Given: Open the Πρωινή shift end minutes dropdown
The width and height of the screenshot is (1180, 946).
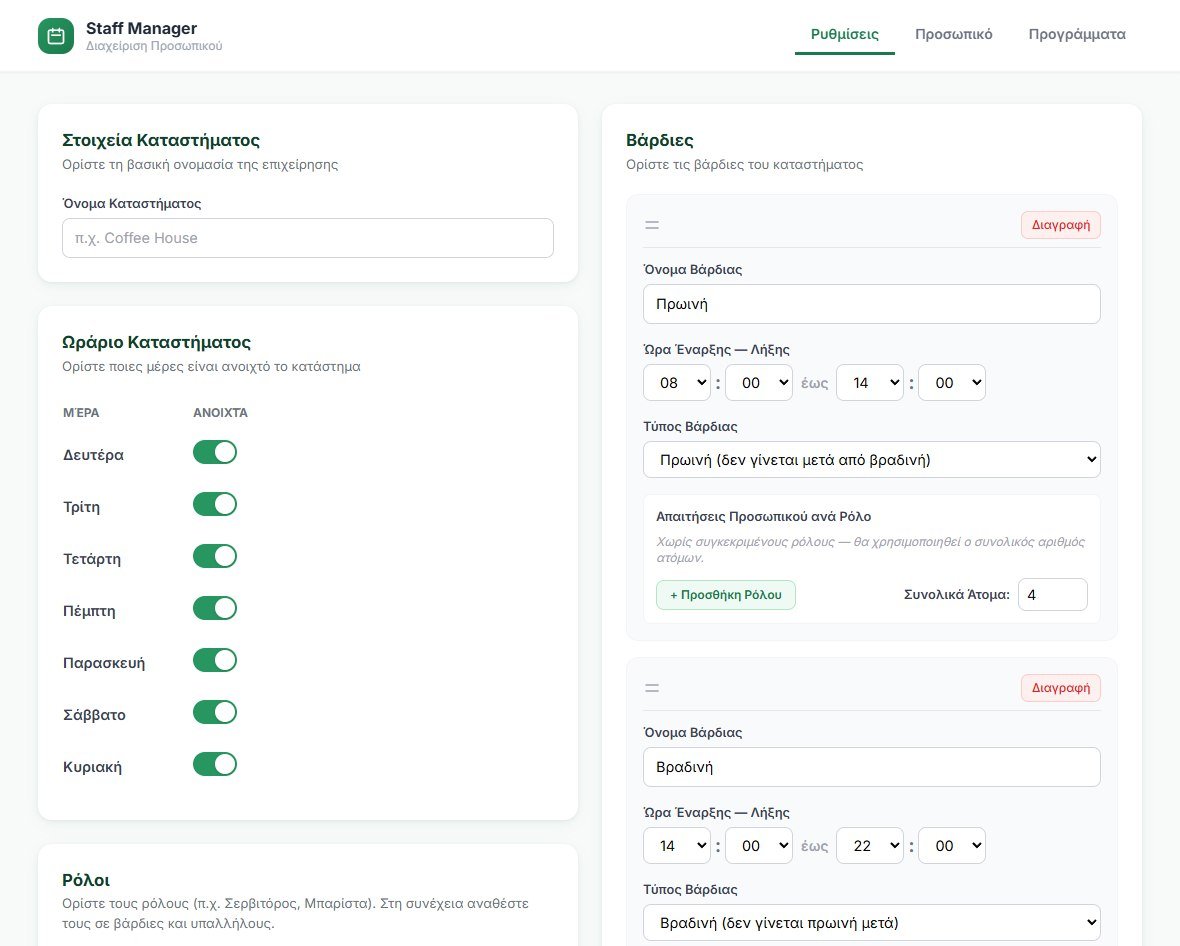Looking at the screenshot, I should [x=952, y=383].
